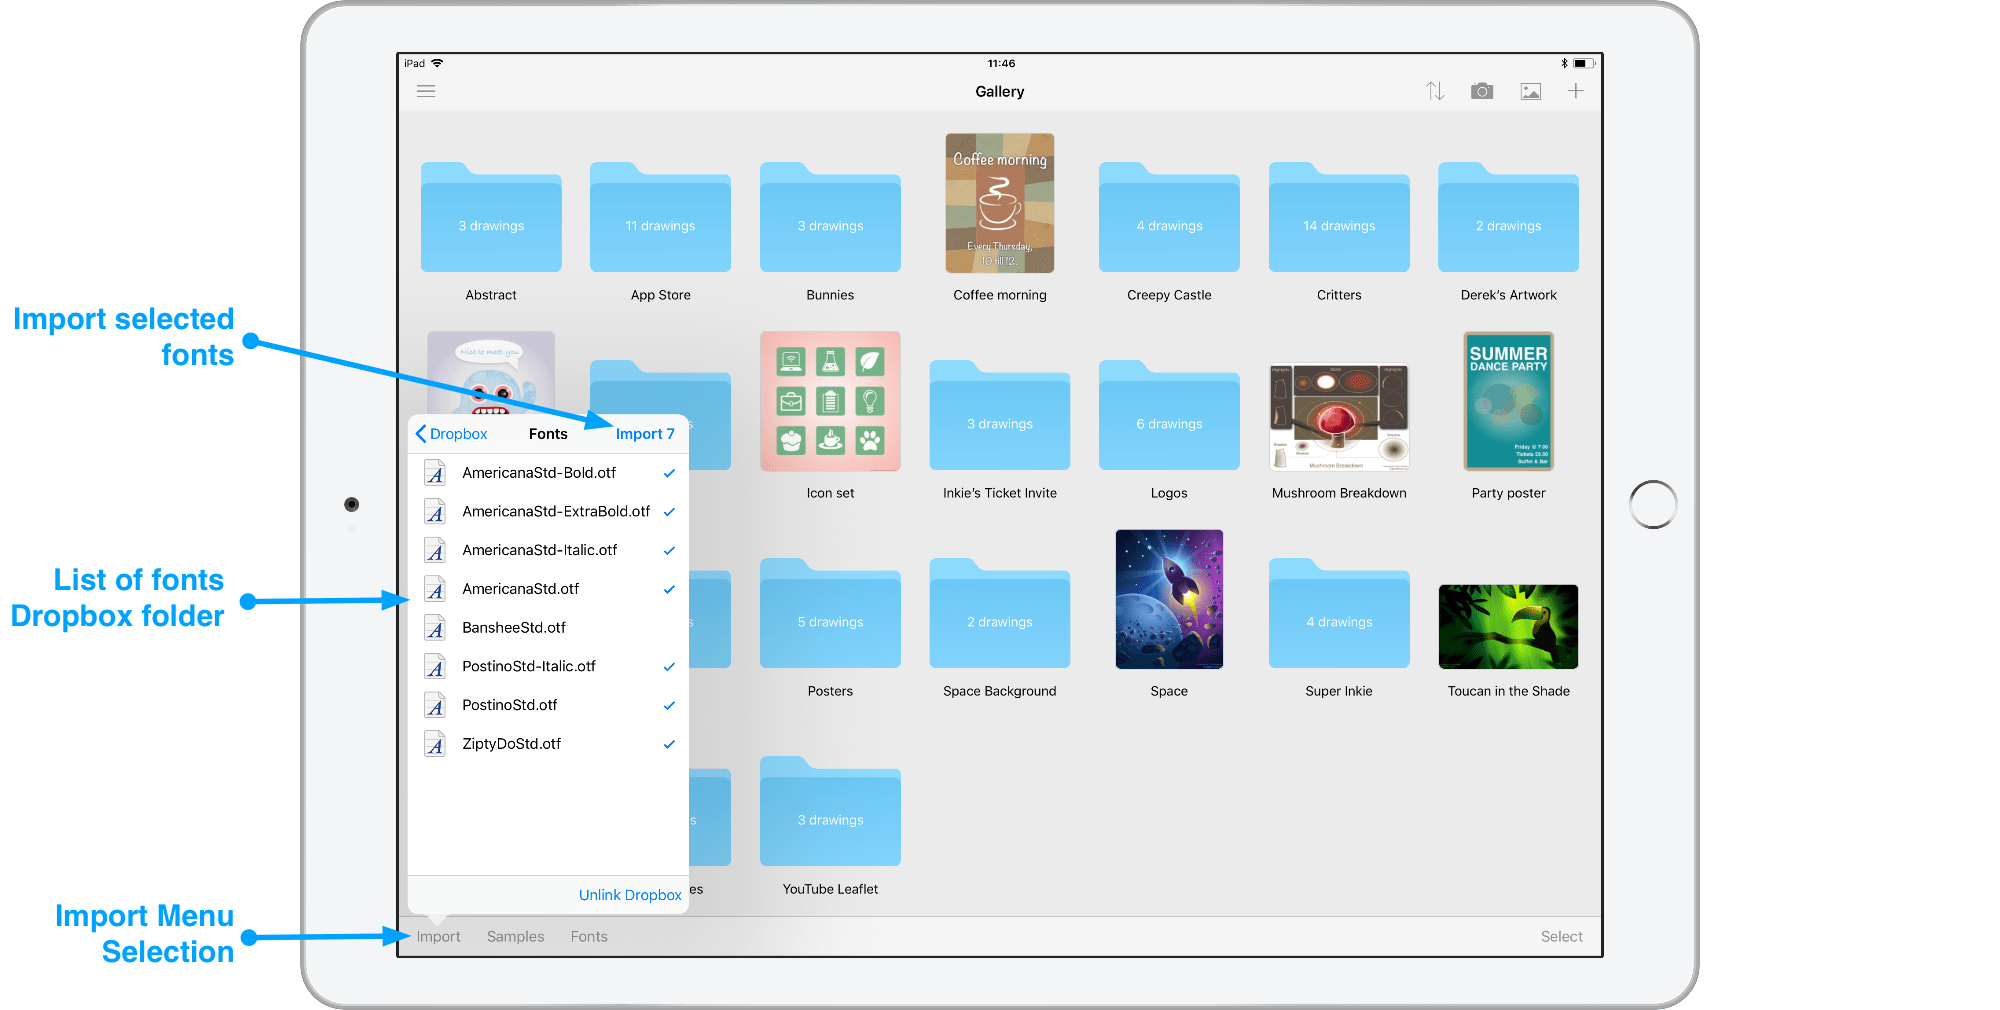Open the camera icon in Gallery toolbar
Viewport: 2000px width, 1010px height.
coord(1482,91)
